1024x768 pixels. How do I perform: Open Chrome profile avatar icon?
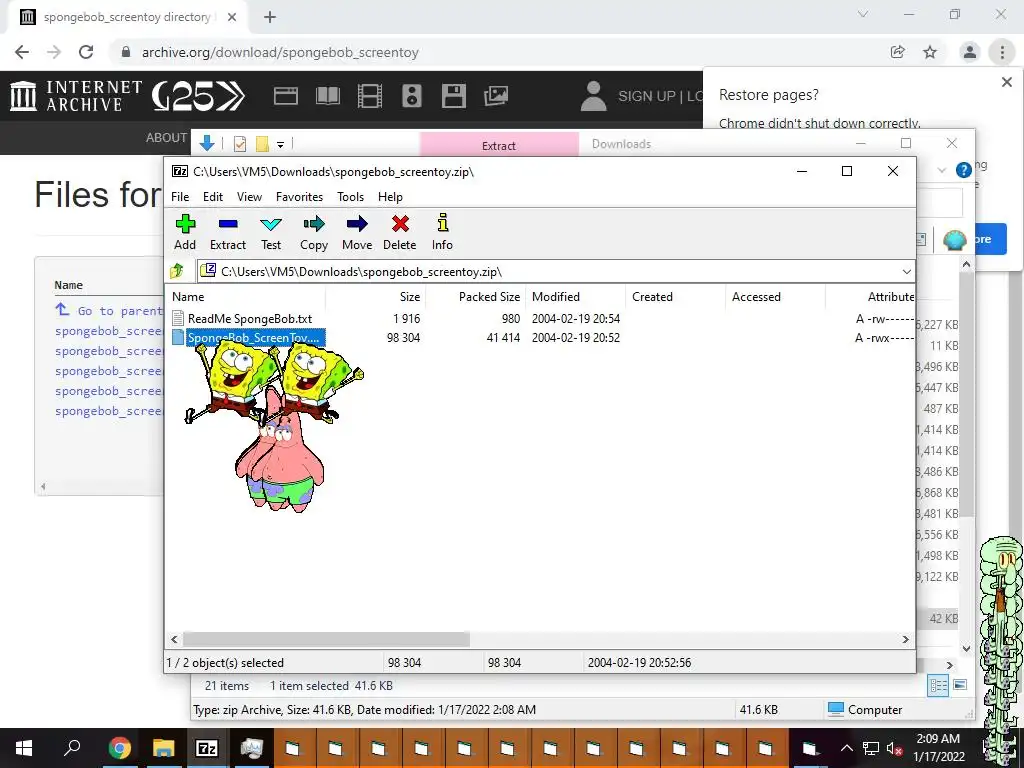[x=970, y=52]
